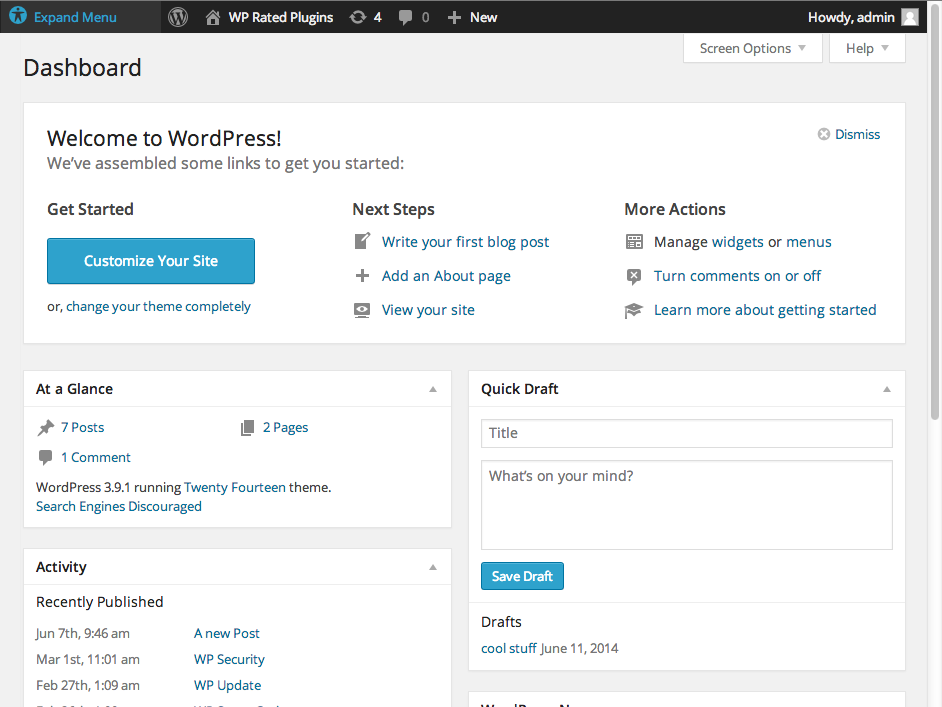Open the Twenty Fourteen theme link
The height and width of the screenshot is (707, 942).
click(235, 487)
